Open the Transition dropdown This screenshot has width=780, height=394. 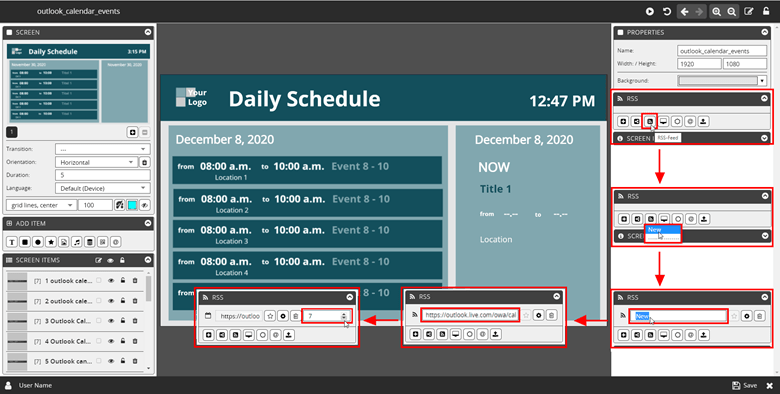(x=102, y=149)
